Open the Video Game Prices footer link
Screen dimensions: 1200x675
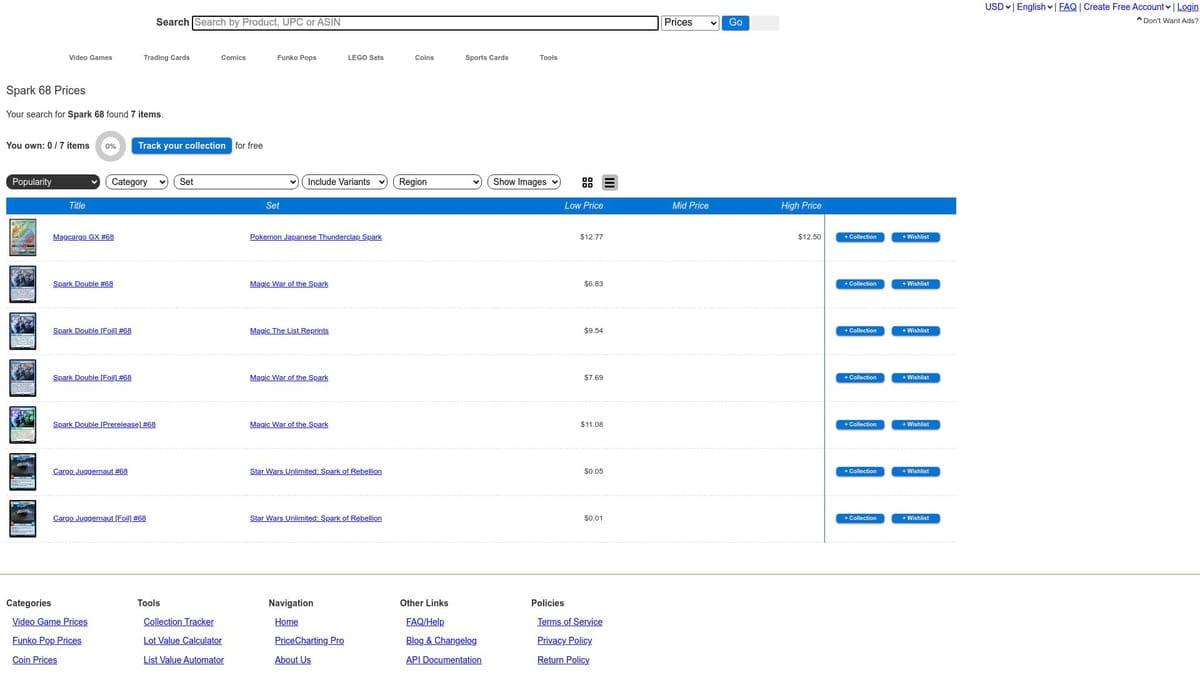(x=50, y=622)
